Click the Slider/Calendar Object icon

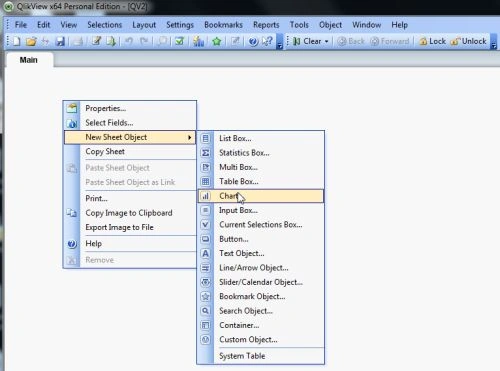pos(206,282)
